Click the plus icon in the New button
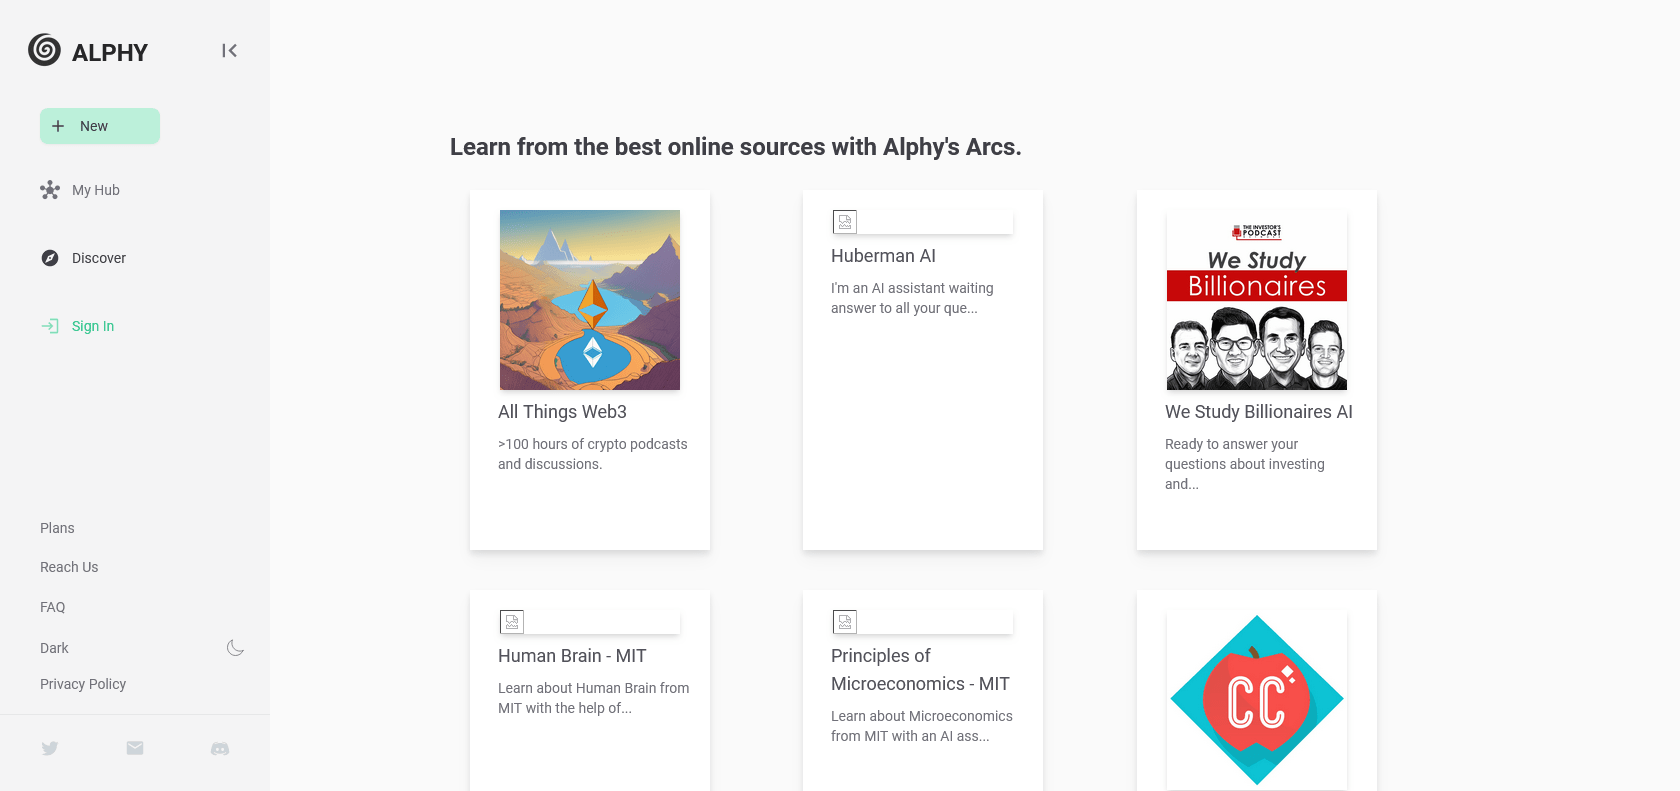 58,126
